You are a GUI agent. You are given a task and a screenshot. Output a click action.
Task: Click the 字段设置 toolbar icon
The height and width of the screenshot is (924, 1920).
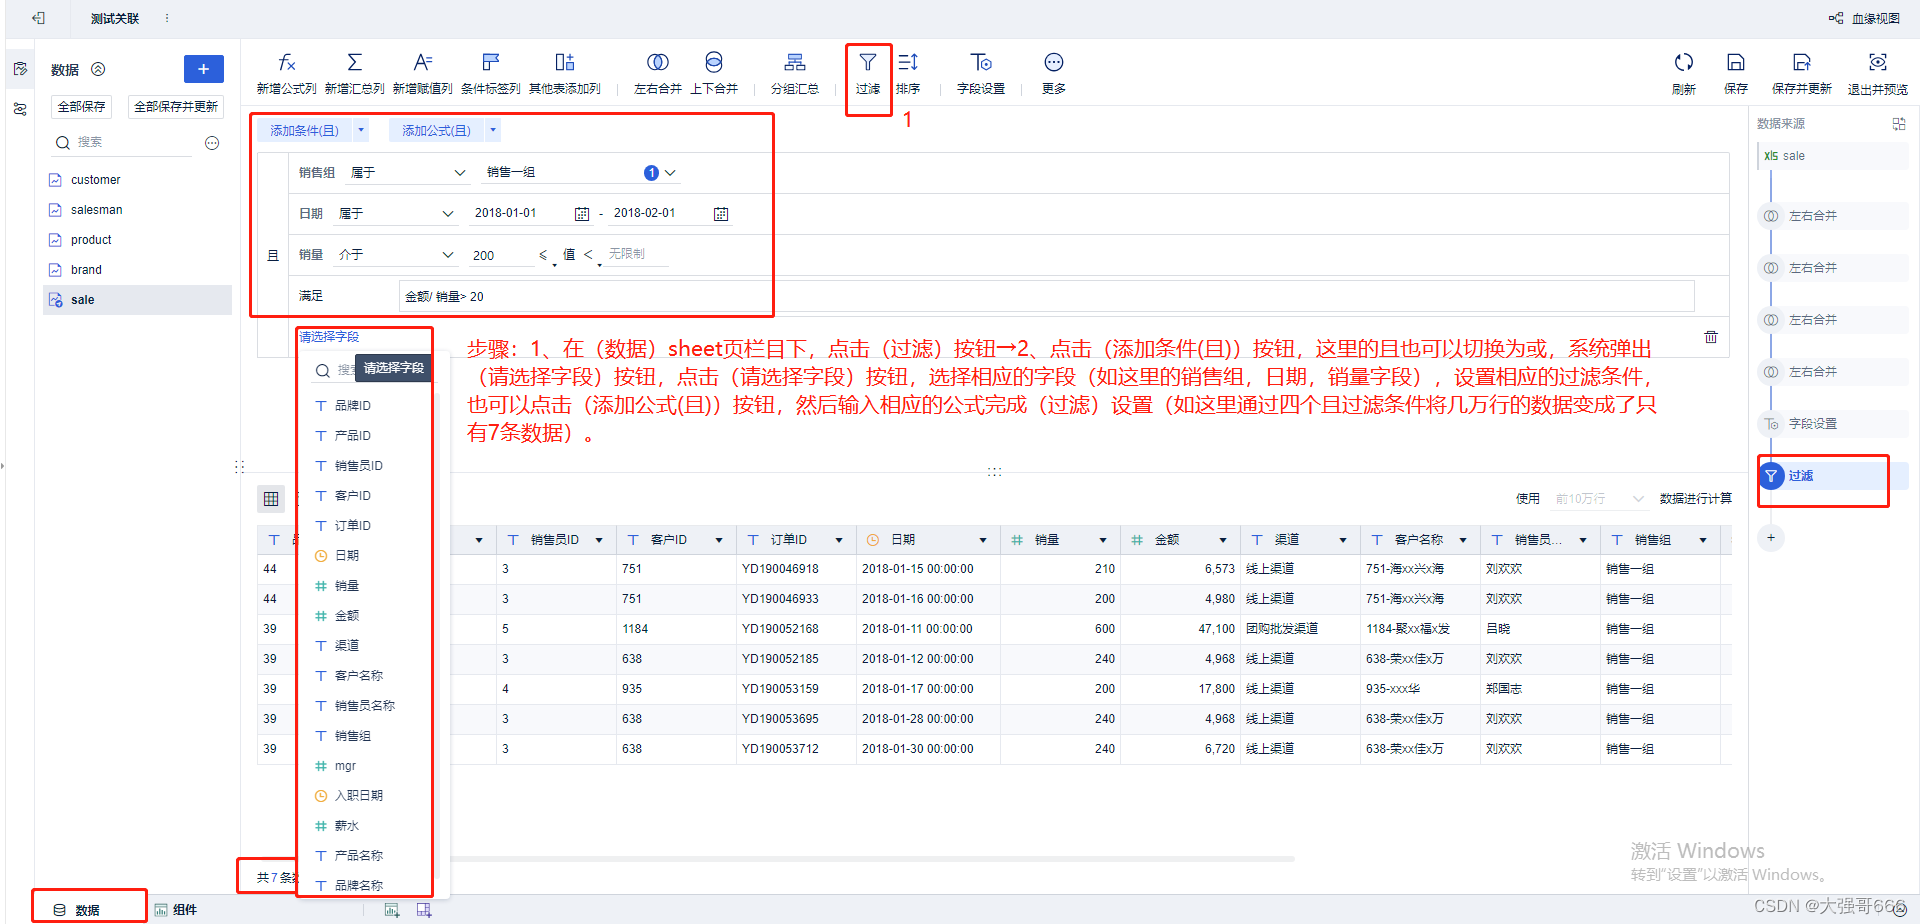[981, 63]
